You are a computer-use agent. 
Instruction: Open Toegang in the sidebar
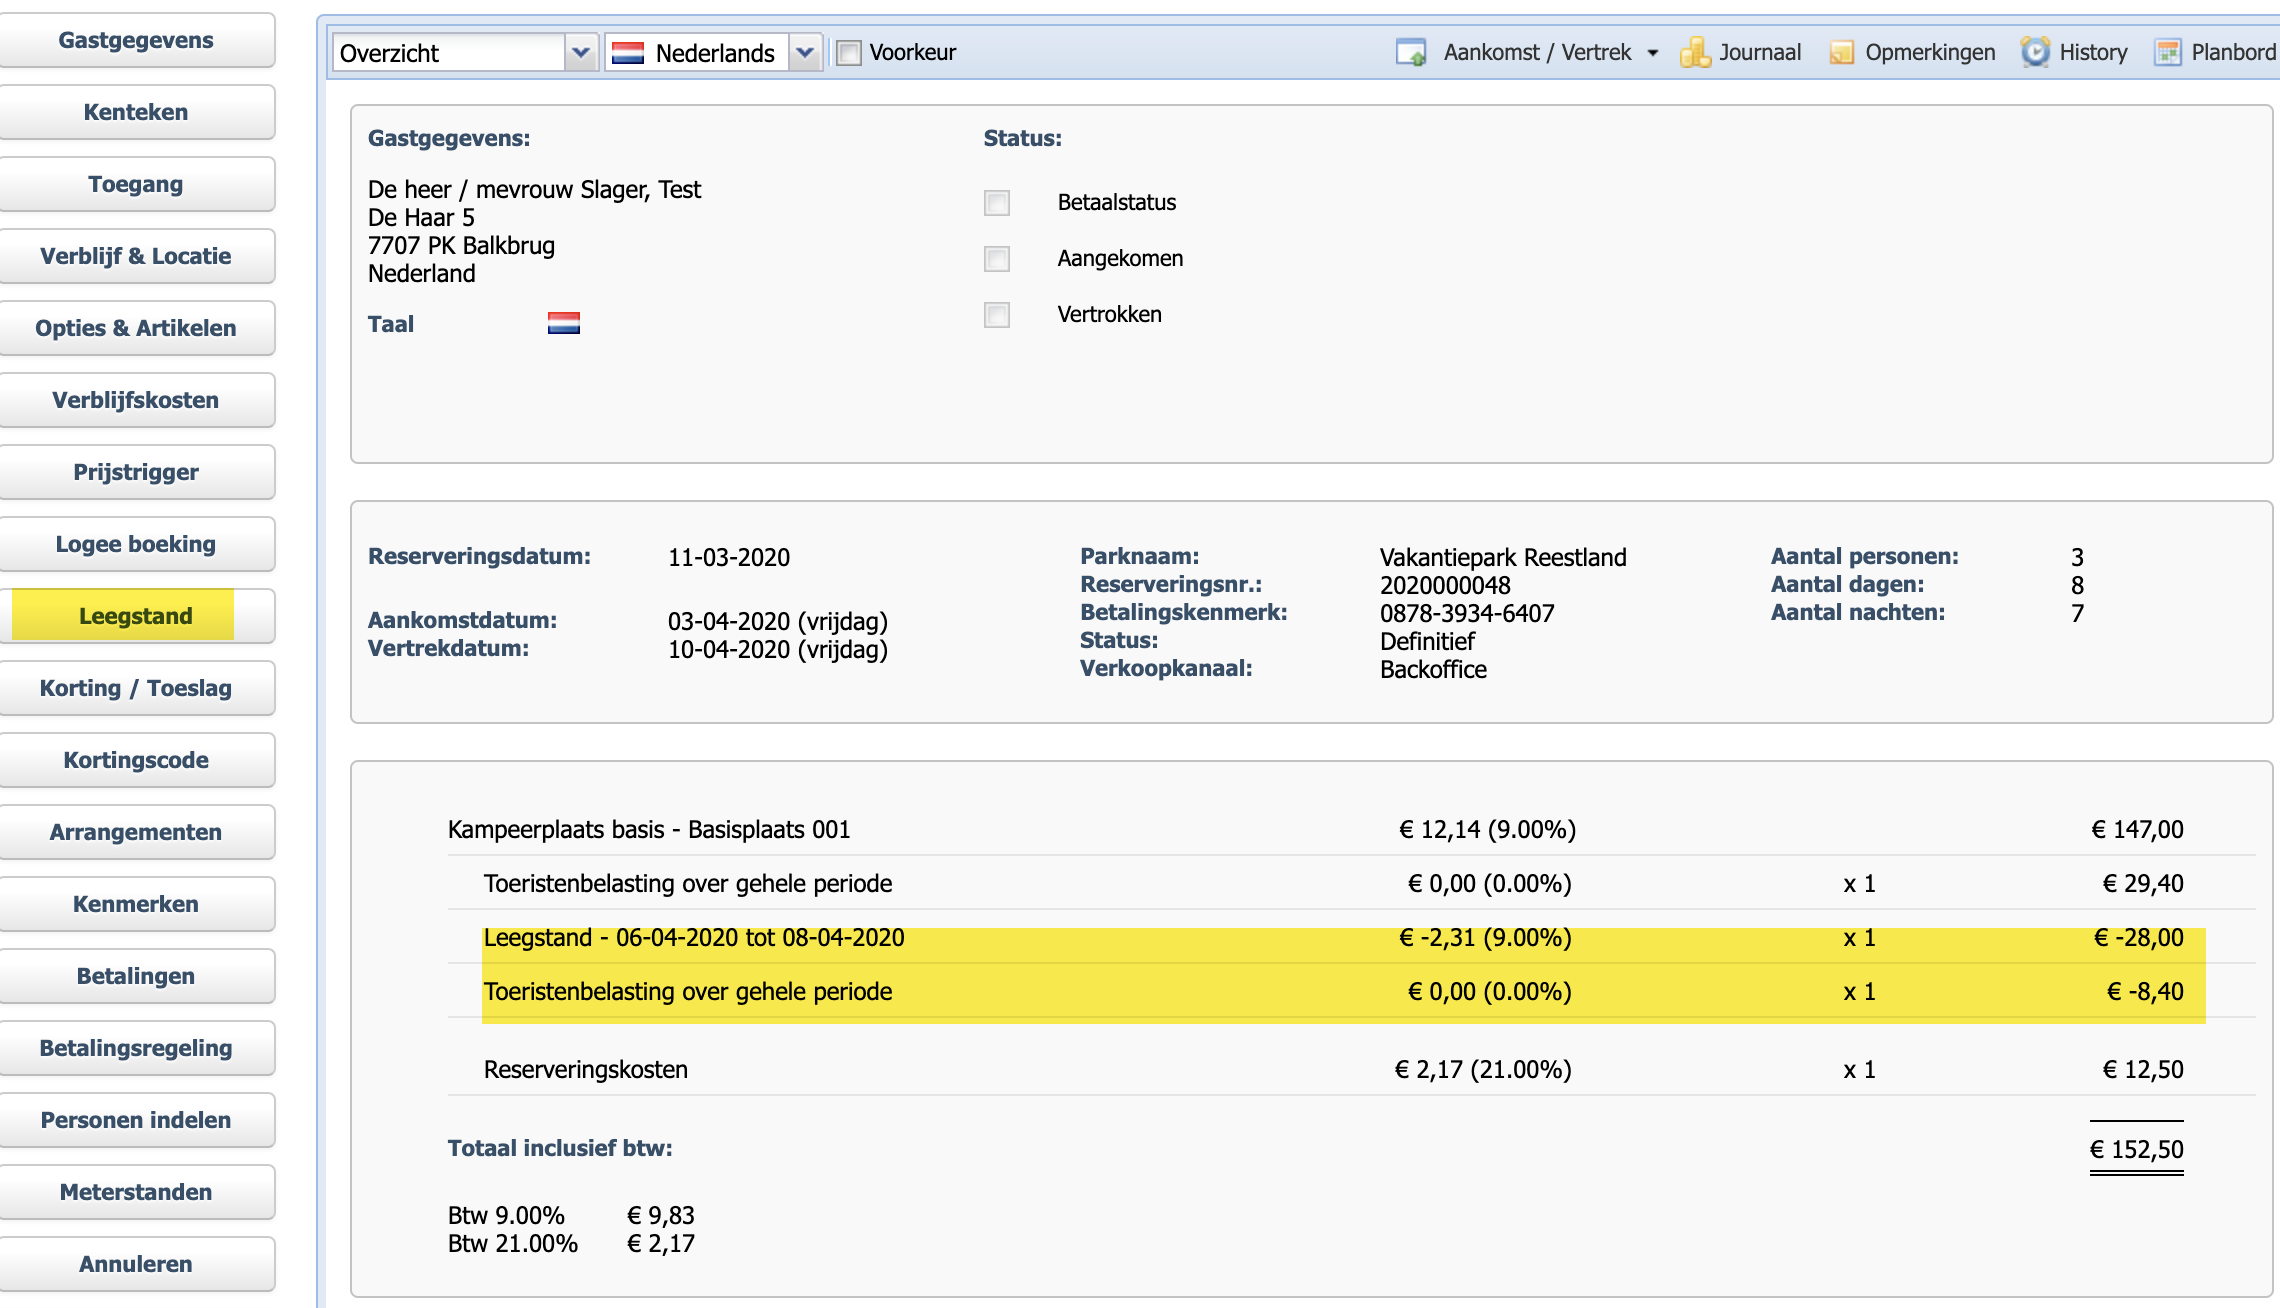click(x=136, y=184)
